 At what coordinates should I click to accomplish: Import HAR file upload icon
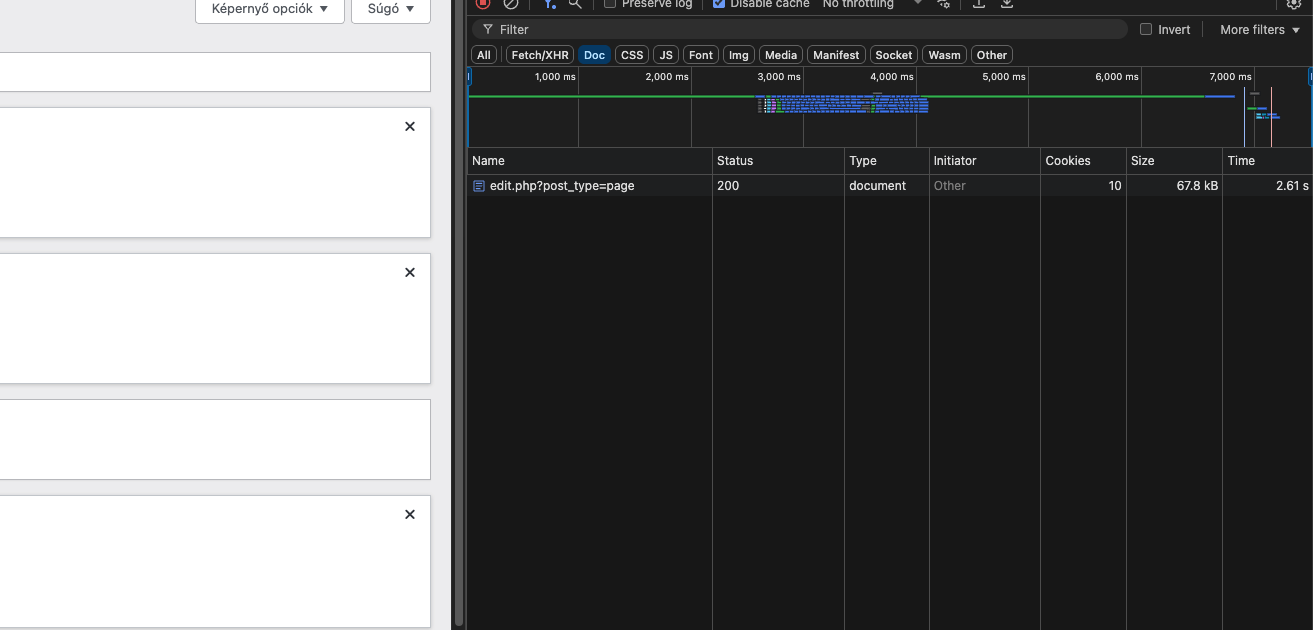tap(979, 4)
